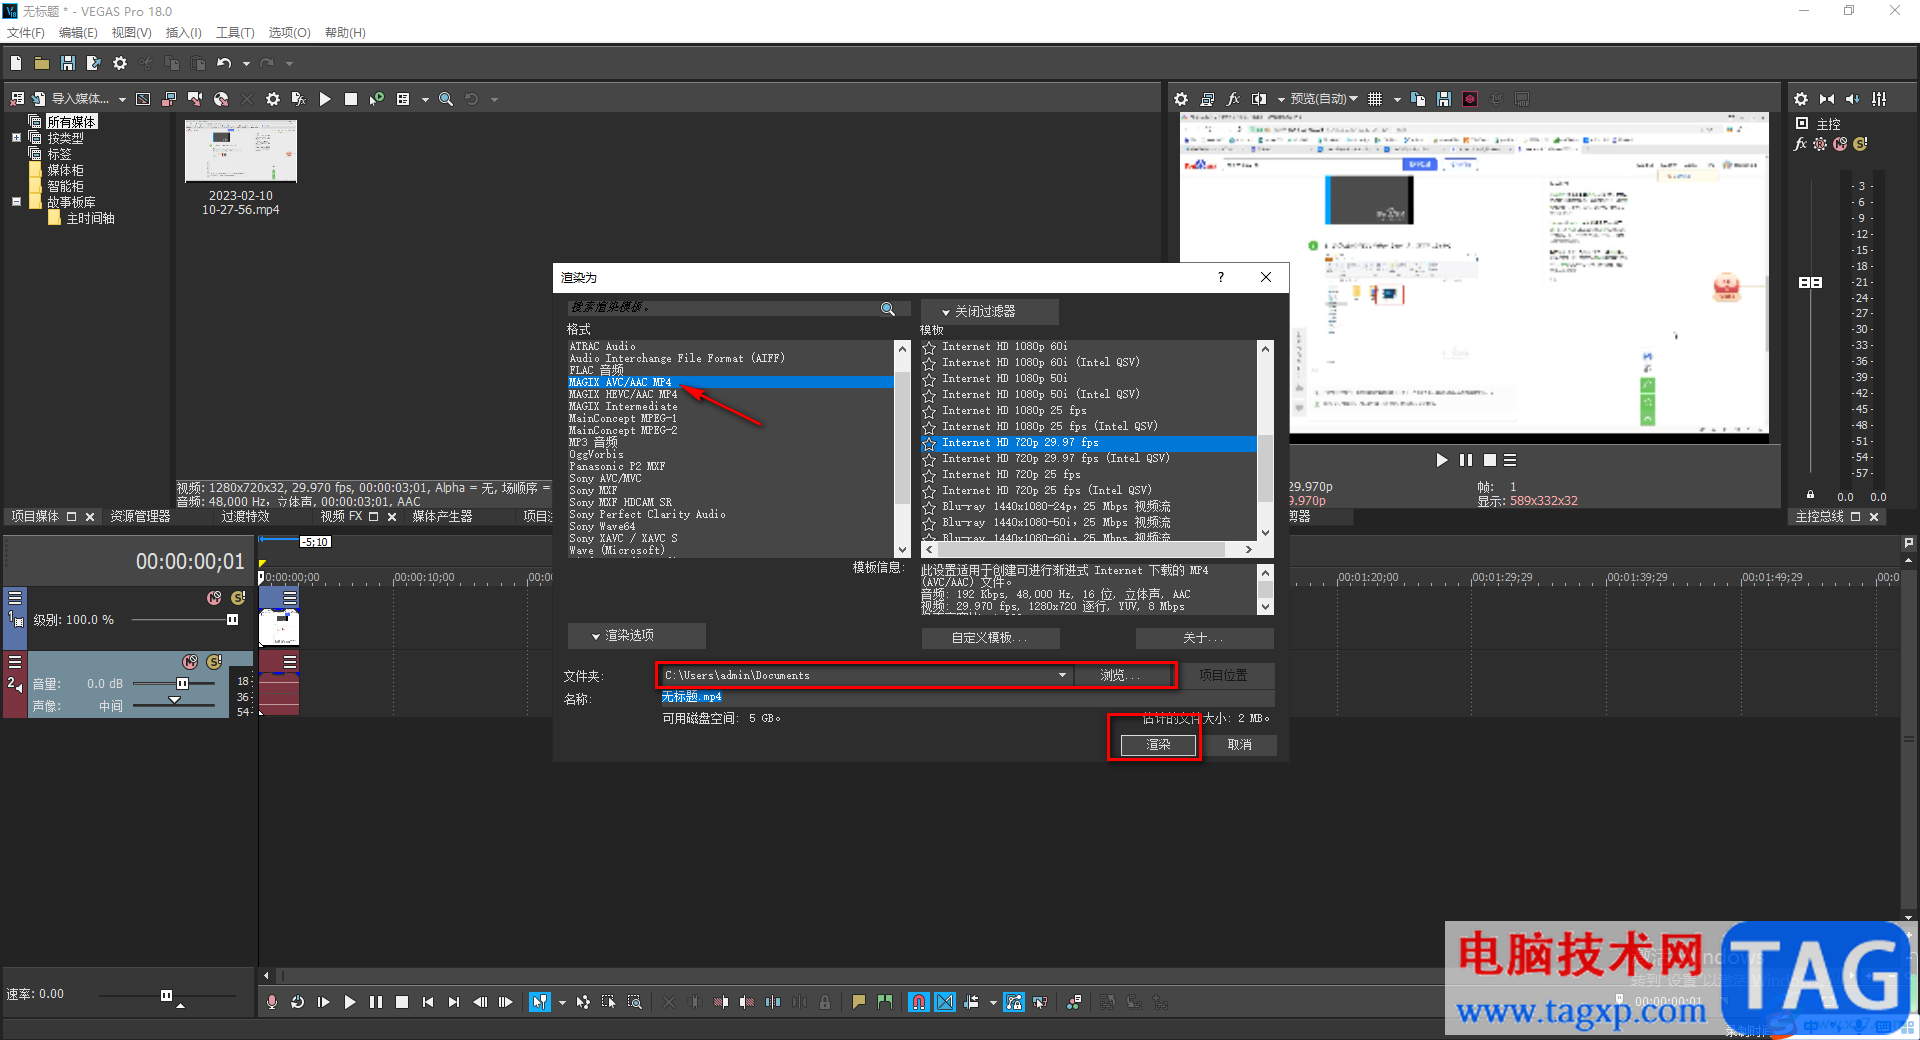
Task: Enable loop playback in the transport bar
Action: coord(298,1002)
